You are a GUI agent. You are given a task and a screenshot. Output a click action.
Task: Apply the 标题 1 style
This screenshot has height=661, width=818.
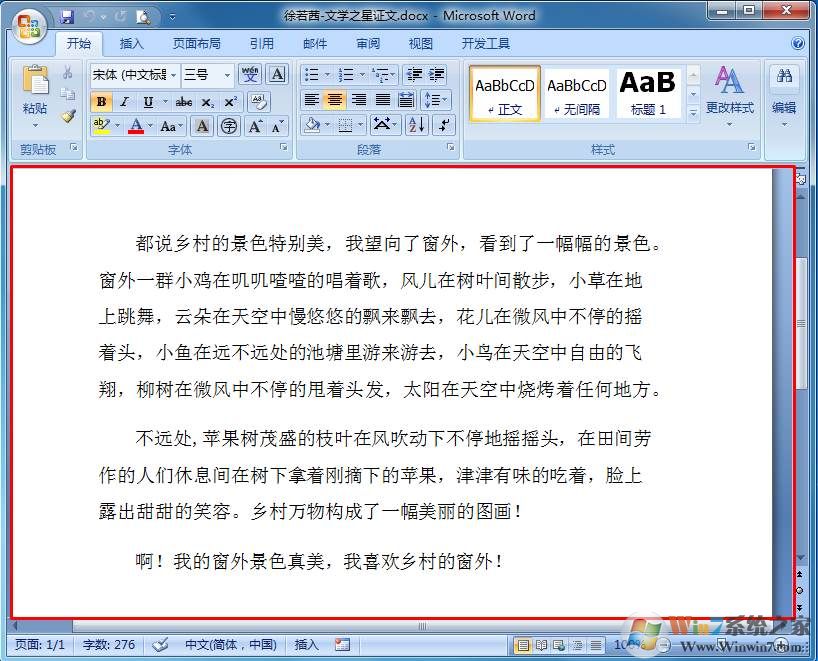648,93
